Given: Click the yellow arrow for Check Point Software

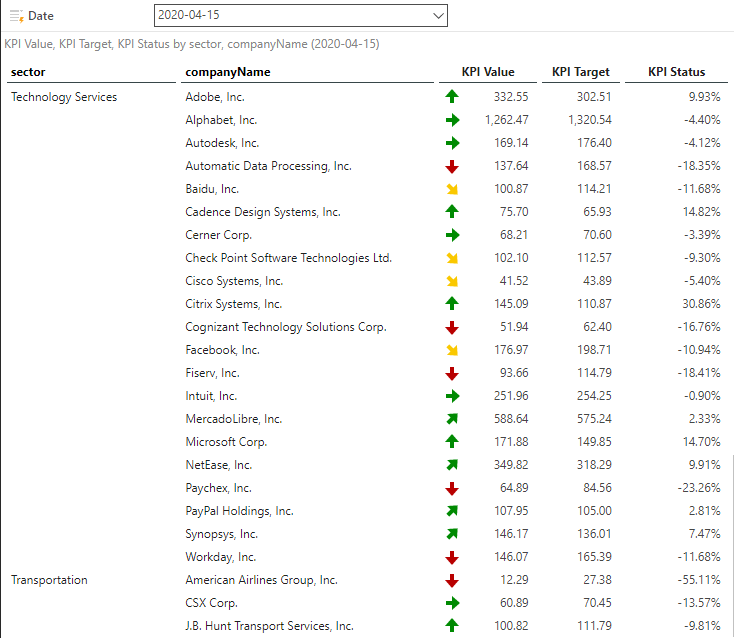Looking at the screenshot, I should [452, 258].
